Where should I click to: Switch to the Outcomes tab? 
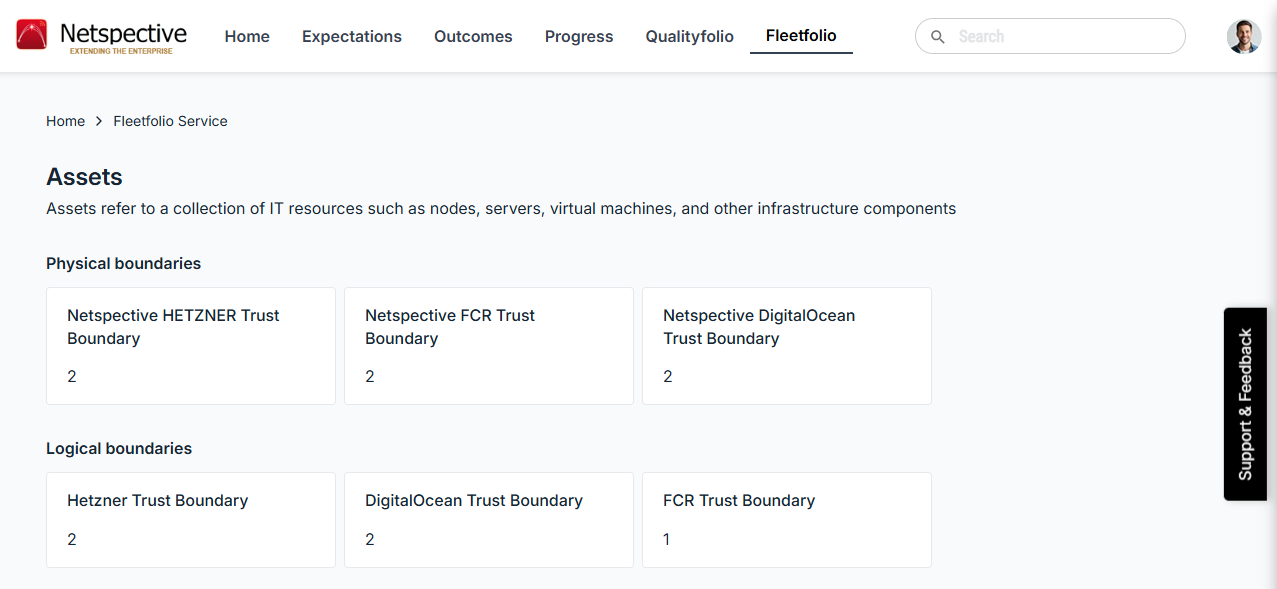[473, 36]
